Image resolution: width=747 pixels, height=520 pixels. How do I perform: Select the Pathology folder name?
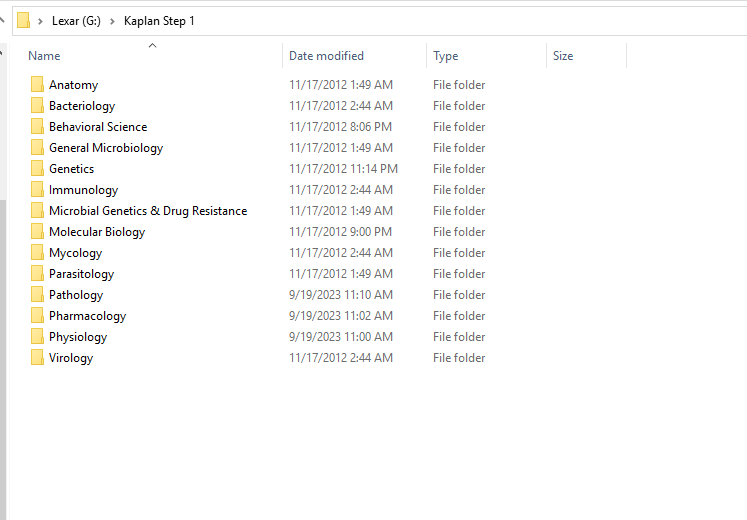pyautogui.click(x=76, y=295)
